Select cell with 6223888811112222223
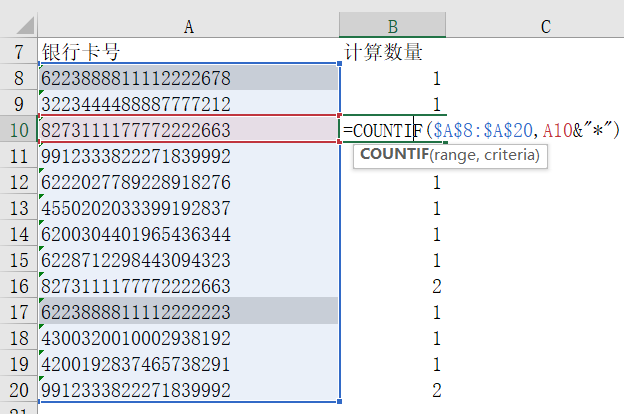Image resolution: width=624 pixels, height=414 pixels. 189,311
